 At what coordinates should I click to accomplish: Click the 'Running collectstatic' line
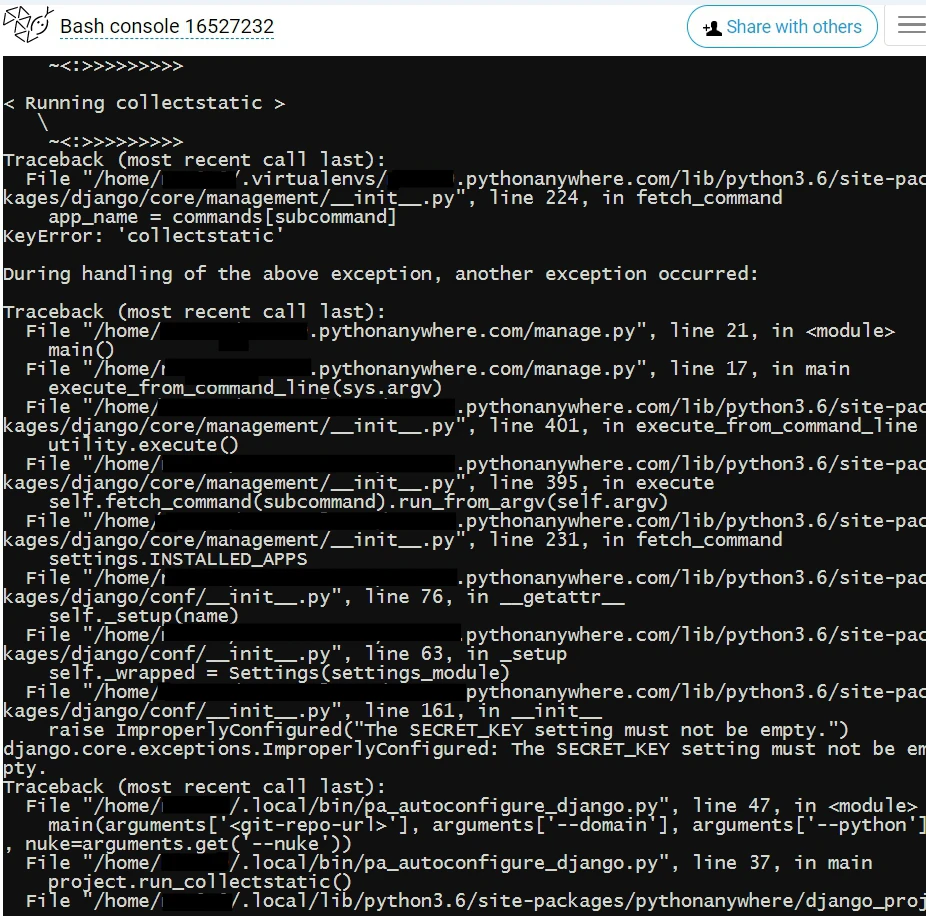pyautogui.click(x=144, y=103)
